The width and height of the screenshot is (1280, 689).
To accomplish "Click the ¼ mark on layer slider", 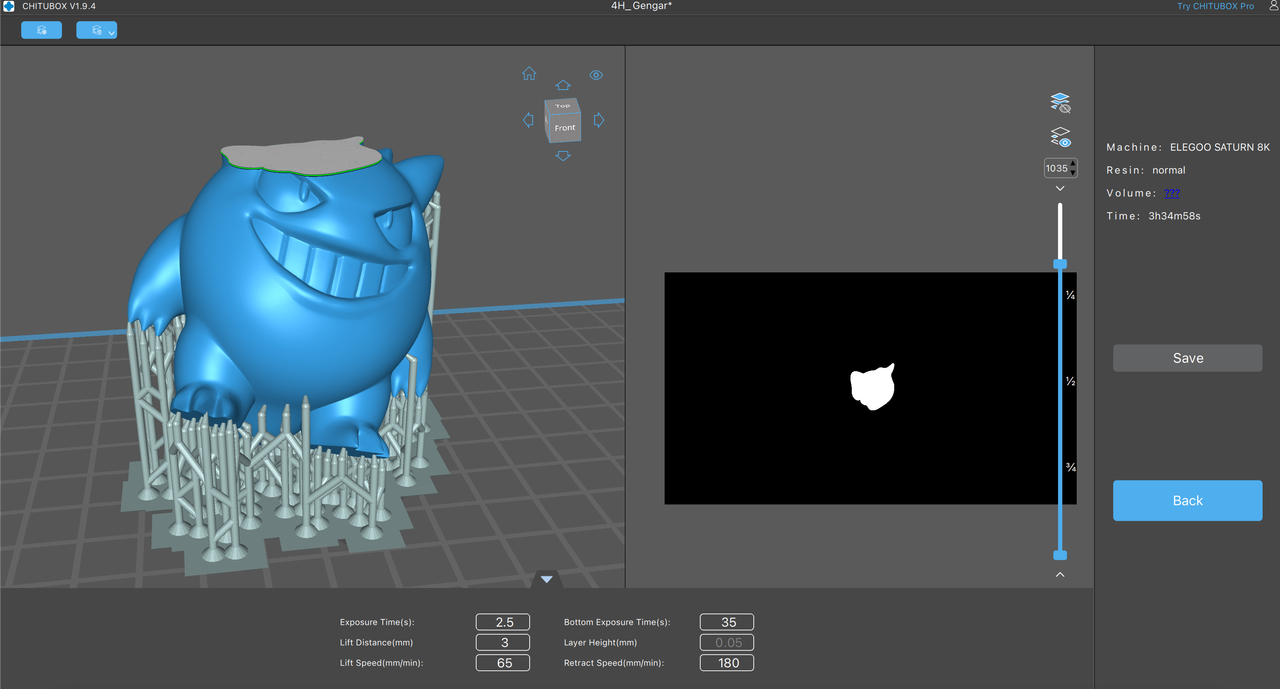I will click(1070, 296).
